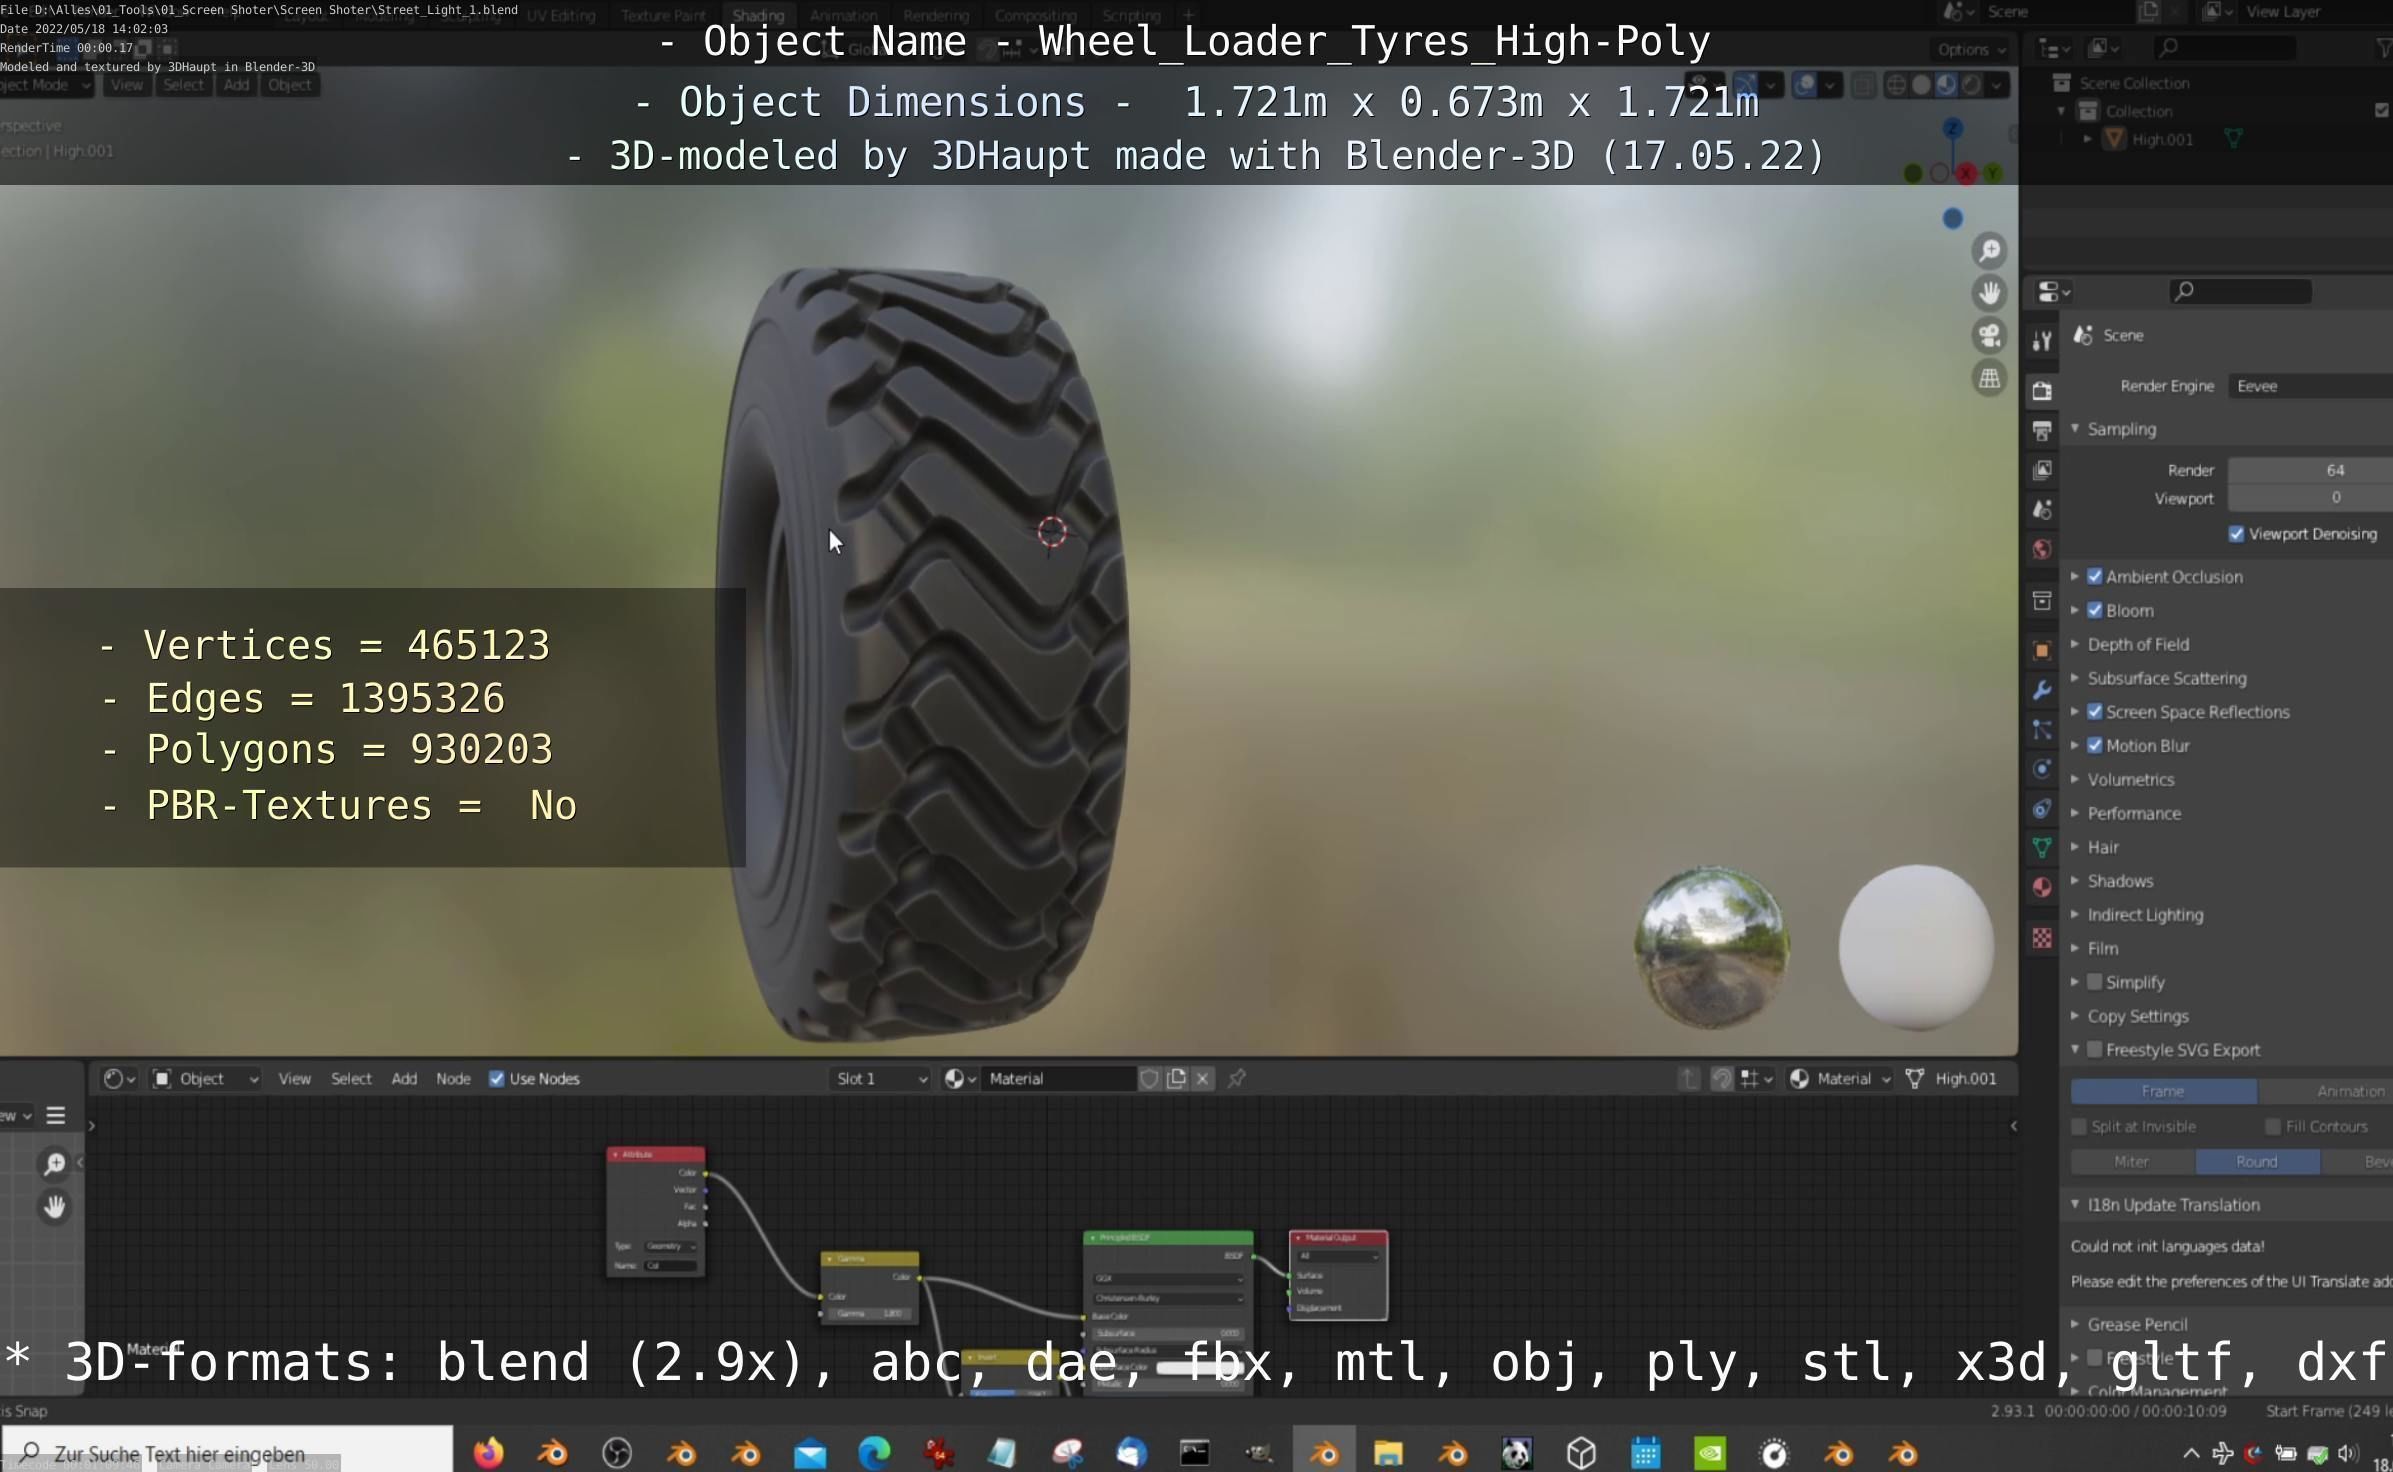Open Microsoft Edge from the taskbar

point(874,1452)
